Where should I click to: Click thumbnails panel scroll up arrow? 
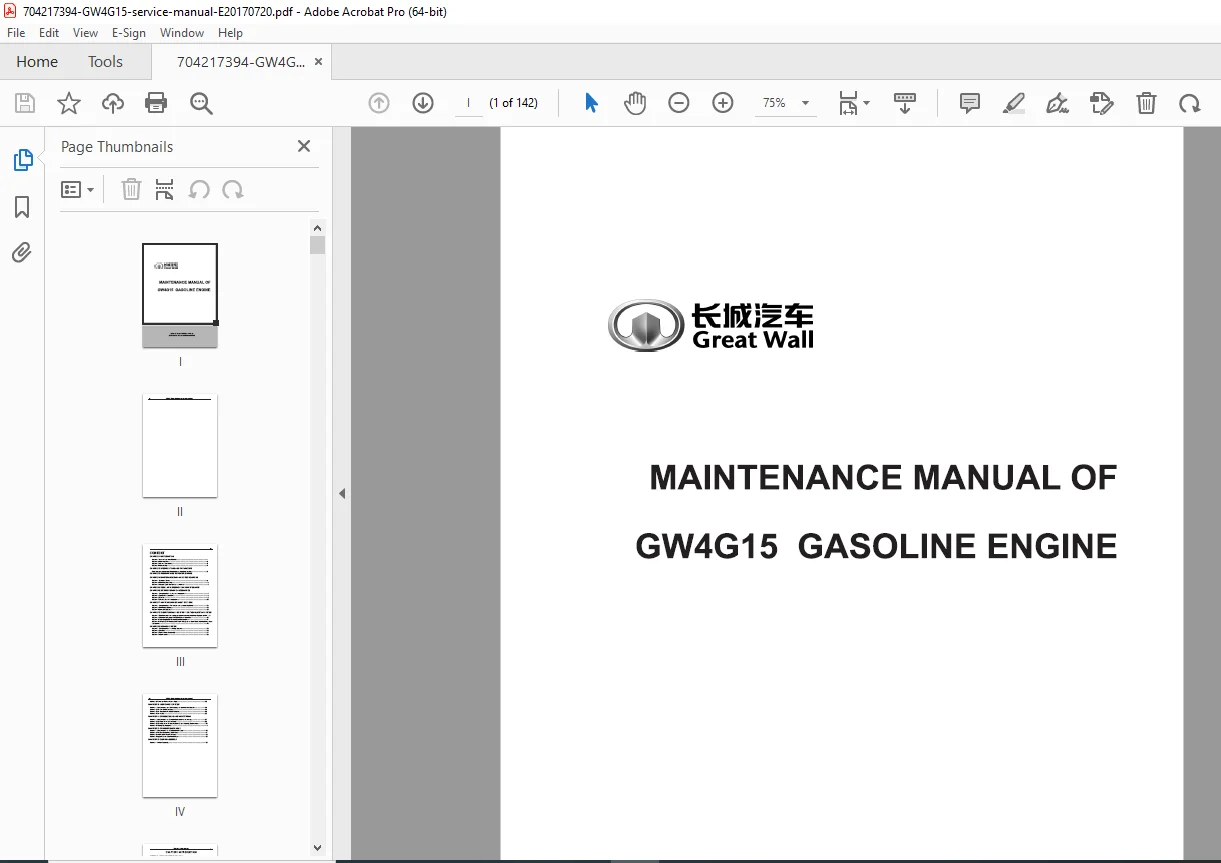(x=318, y=227)
